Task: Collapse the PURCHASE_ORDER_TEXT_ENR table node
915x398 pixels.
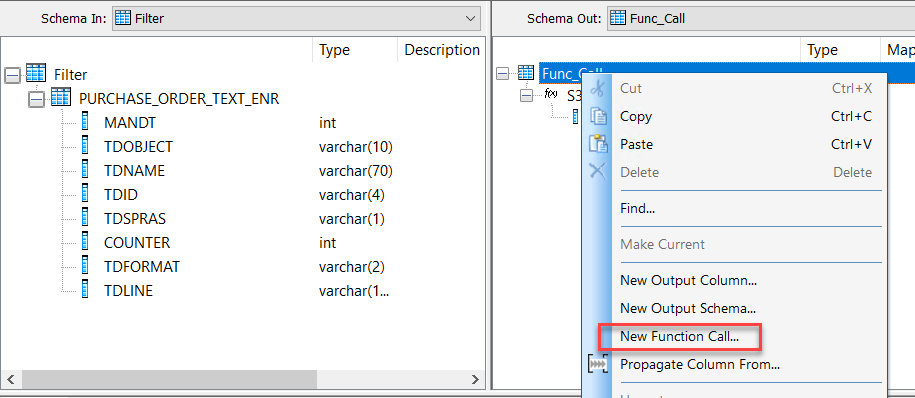Action: pyautogui.click(x=36, y=99)
